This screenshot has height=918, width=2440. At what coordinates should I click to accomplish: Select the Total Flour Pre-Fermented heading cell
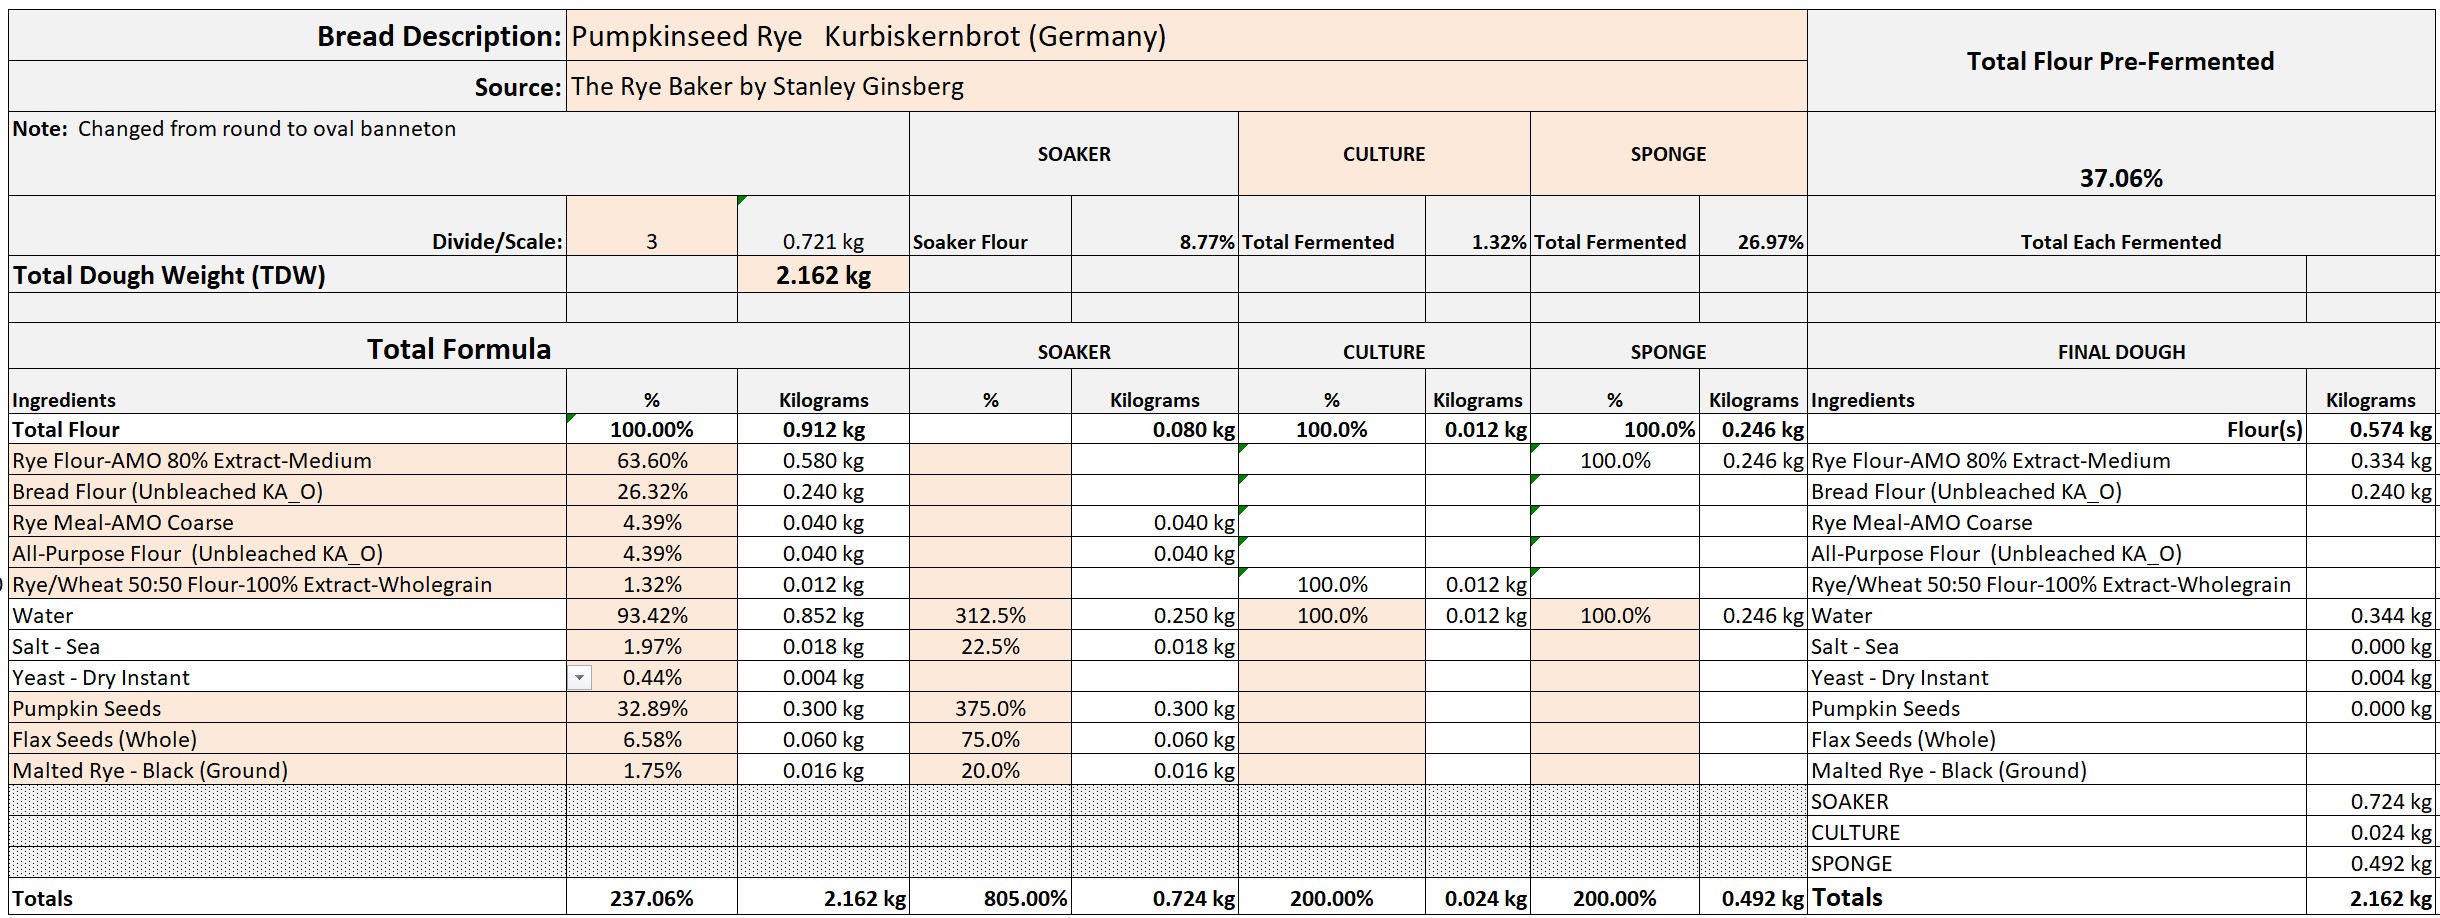point(2119,62)
